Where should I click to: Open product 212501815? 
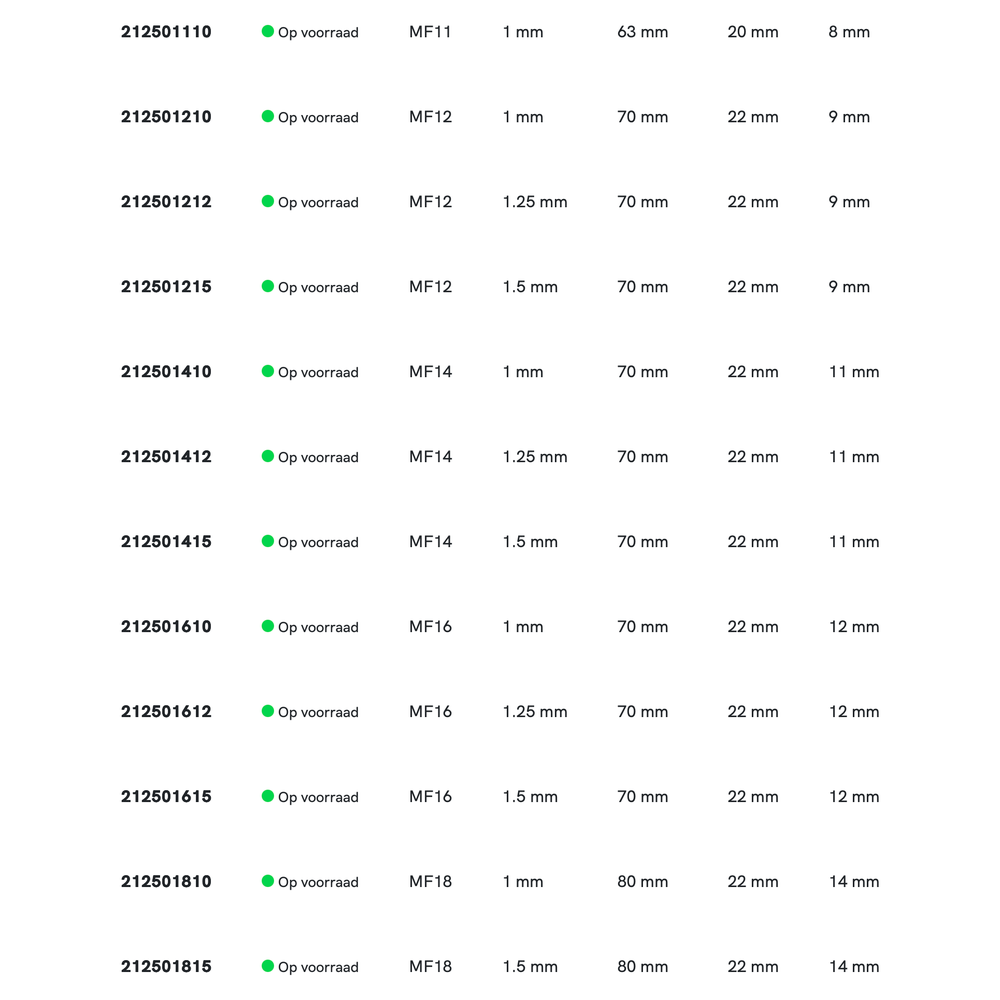[x=166, y=967]
